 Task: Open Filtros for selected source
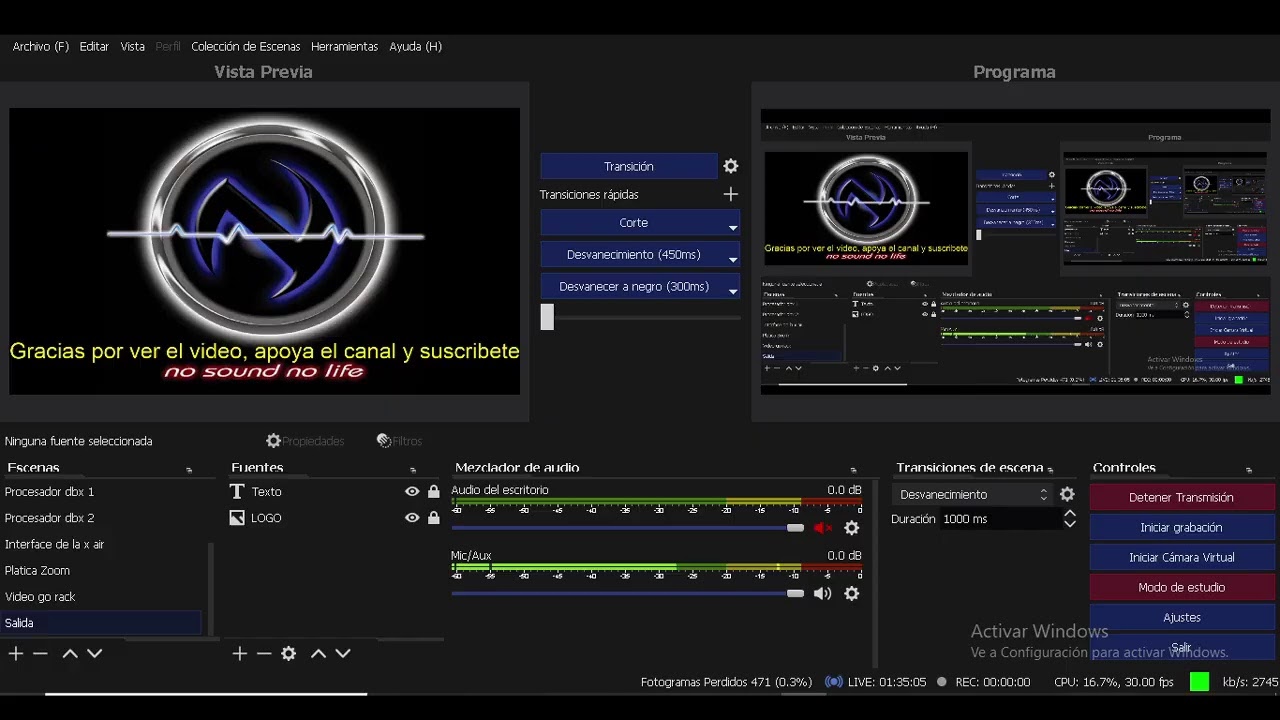384,441
